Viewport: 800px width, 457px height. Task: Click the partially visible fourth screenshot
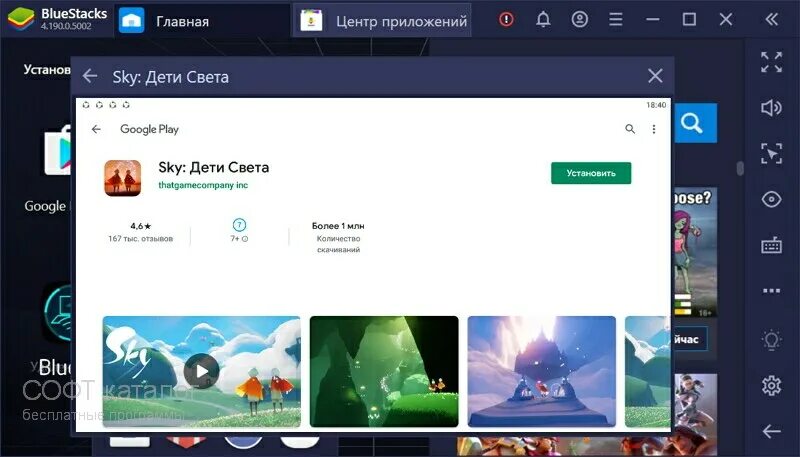point(647,371)
